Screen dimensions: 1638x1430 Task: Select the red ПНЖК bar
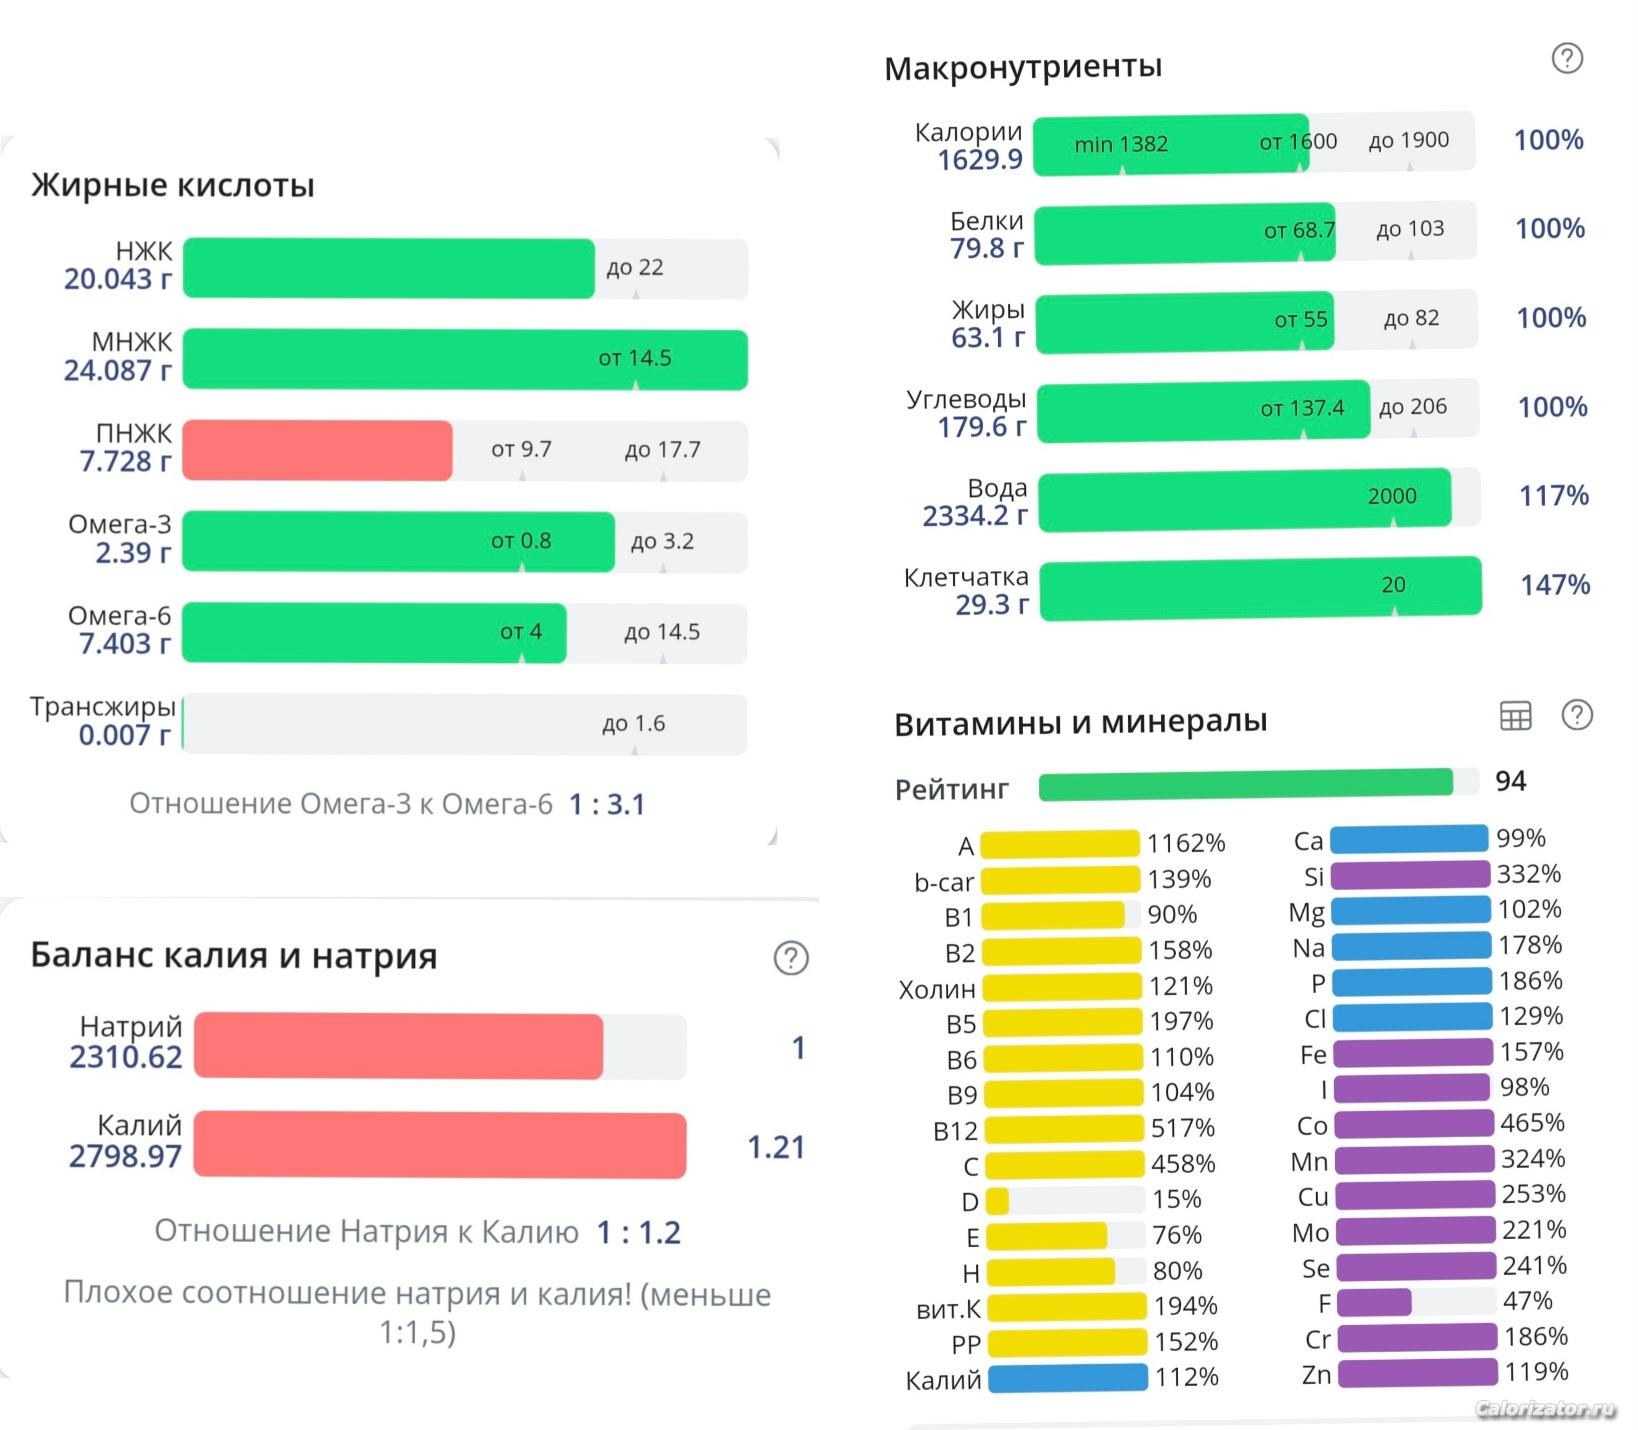tap(317, 450)
